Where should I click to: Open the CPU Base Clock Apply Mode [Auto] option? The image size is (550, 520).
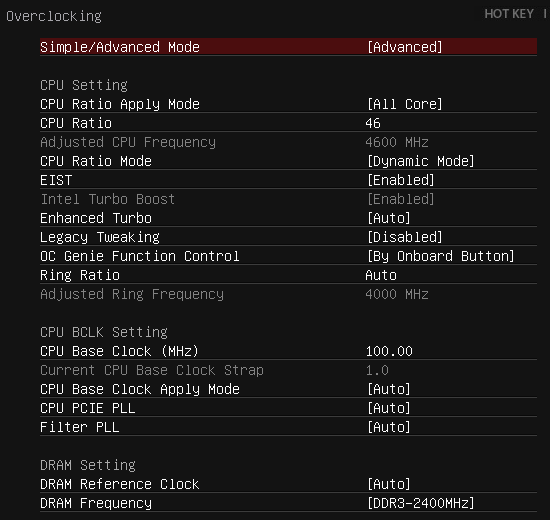[389, 389]
